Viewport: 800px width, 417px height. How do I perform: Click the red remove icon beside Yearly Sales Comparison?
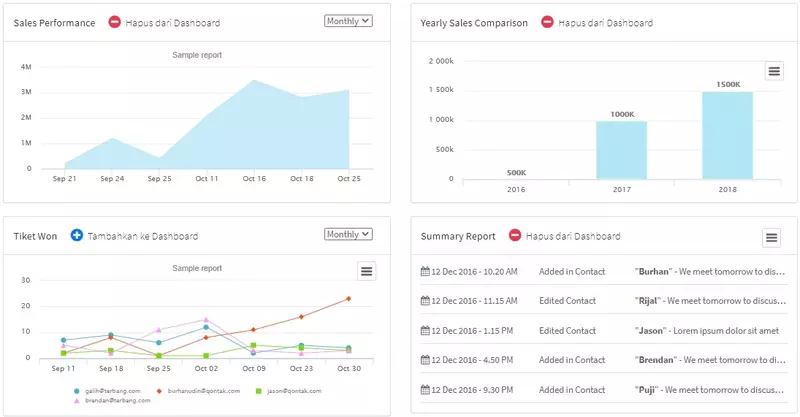tap(547, 22)
